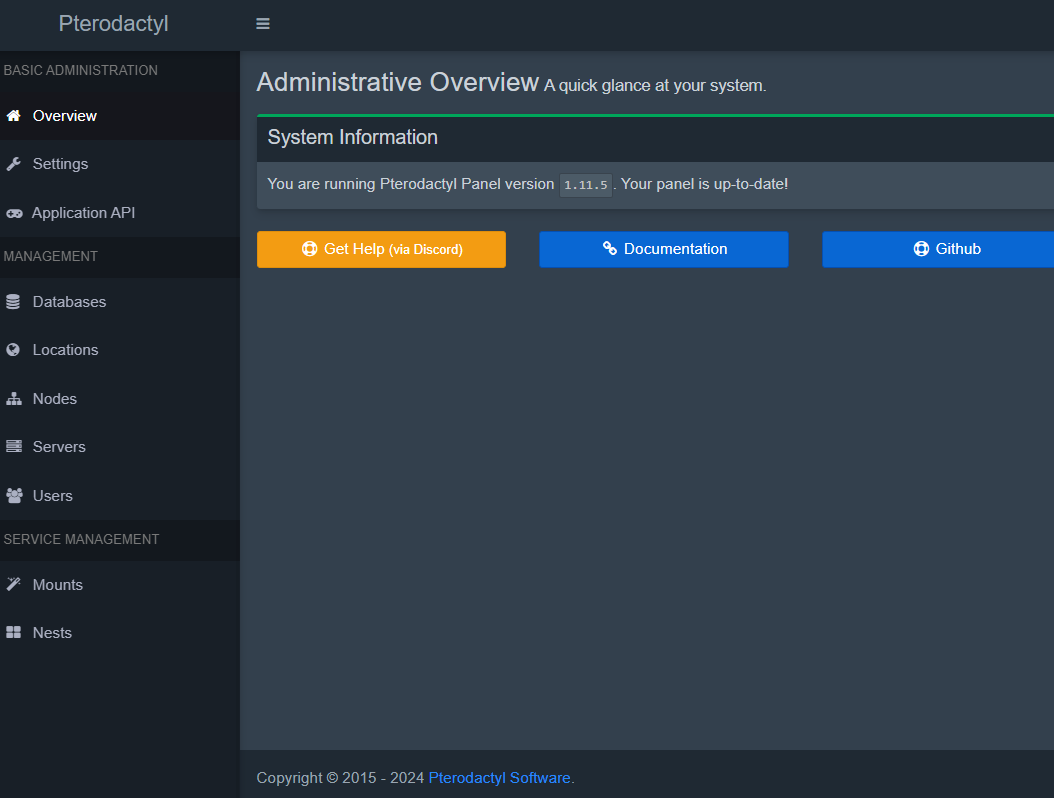Click the lifebuoy icon on Get Help button
Image resolution: width=1054 pixels, height=798 pixels.
309,249
